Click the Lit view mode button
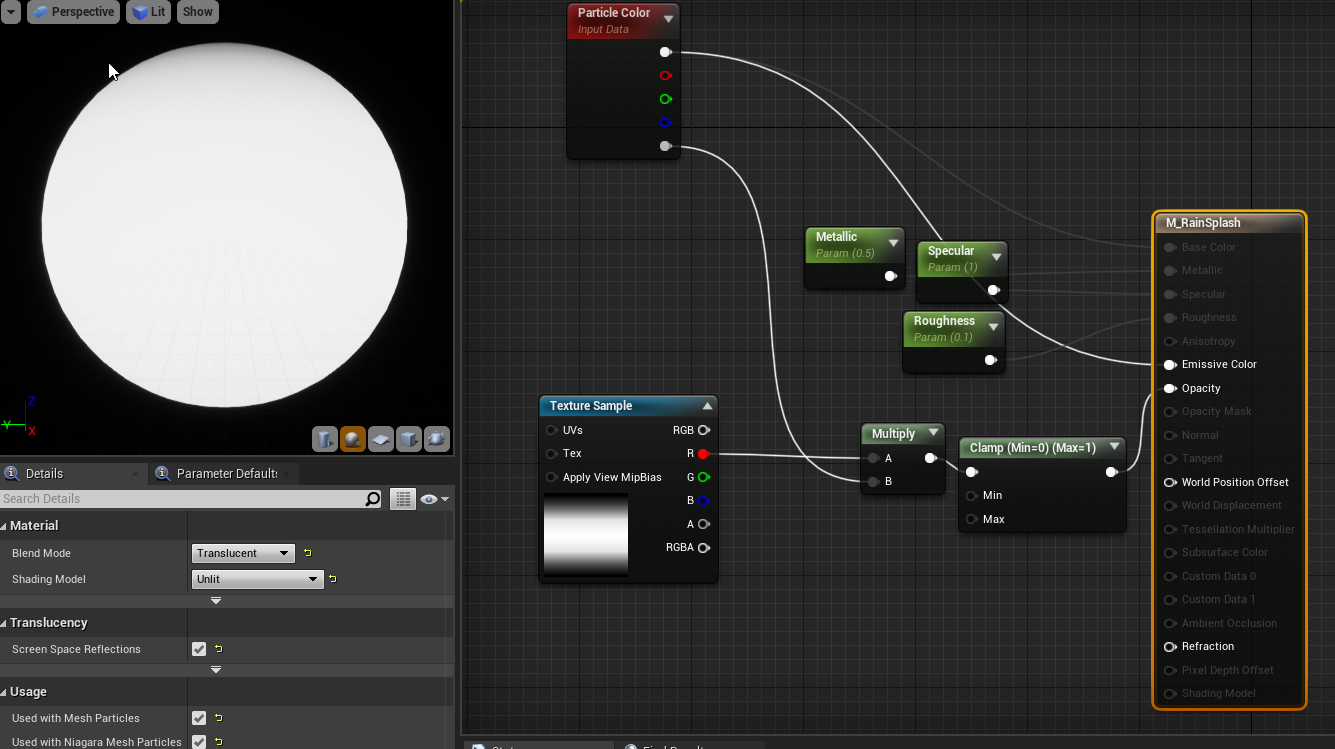This screenshot has width=1335, height=749. pyautogui.click(x=148, y=12)
